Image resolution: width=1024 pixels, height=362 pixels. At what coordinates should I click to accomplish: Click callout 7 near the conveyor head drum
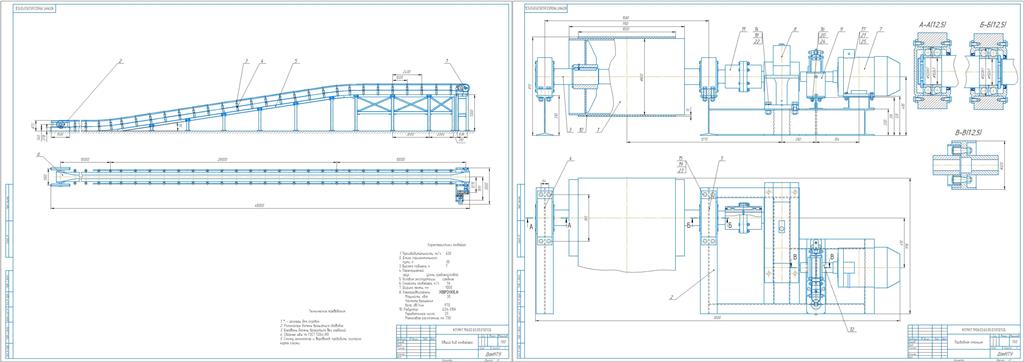[x=447, y=61]
